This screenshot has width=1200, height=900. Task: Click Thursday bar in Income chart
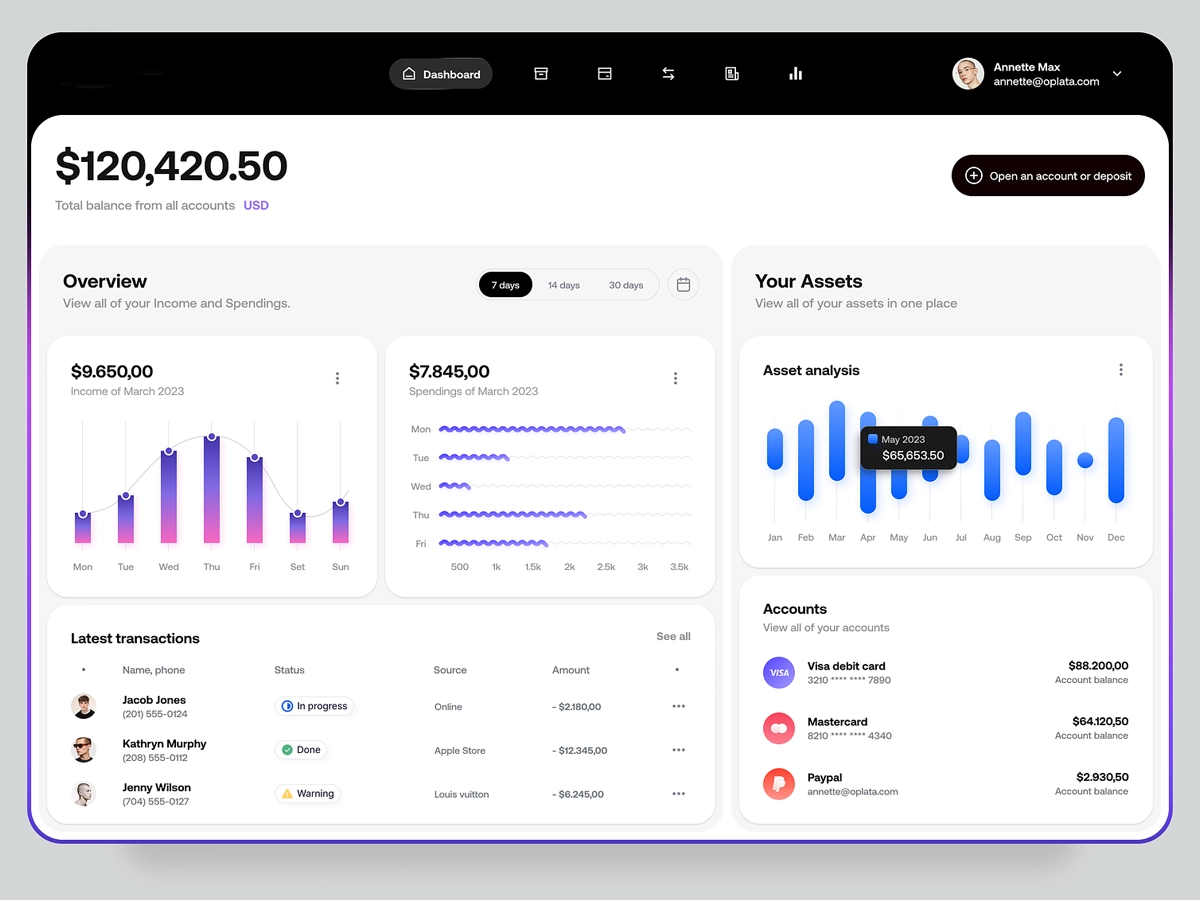[x=212, y=490]
